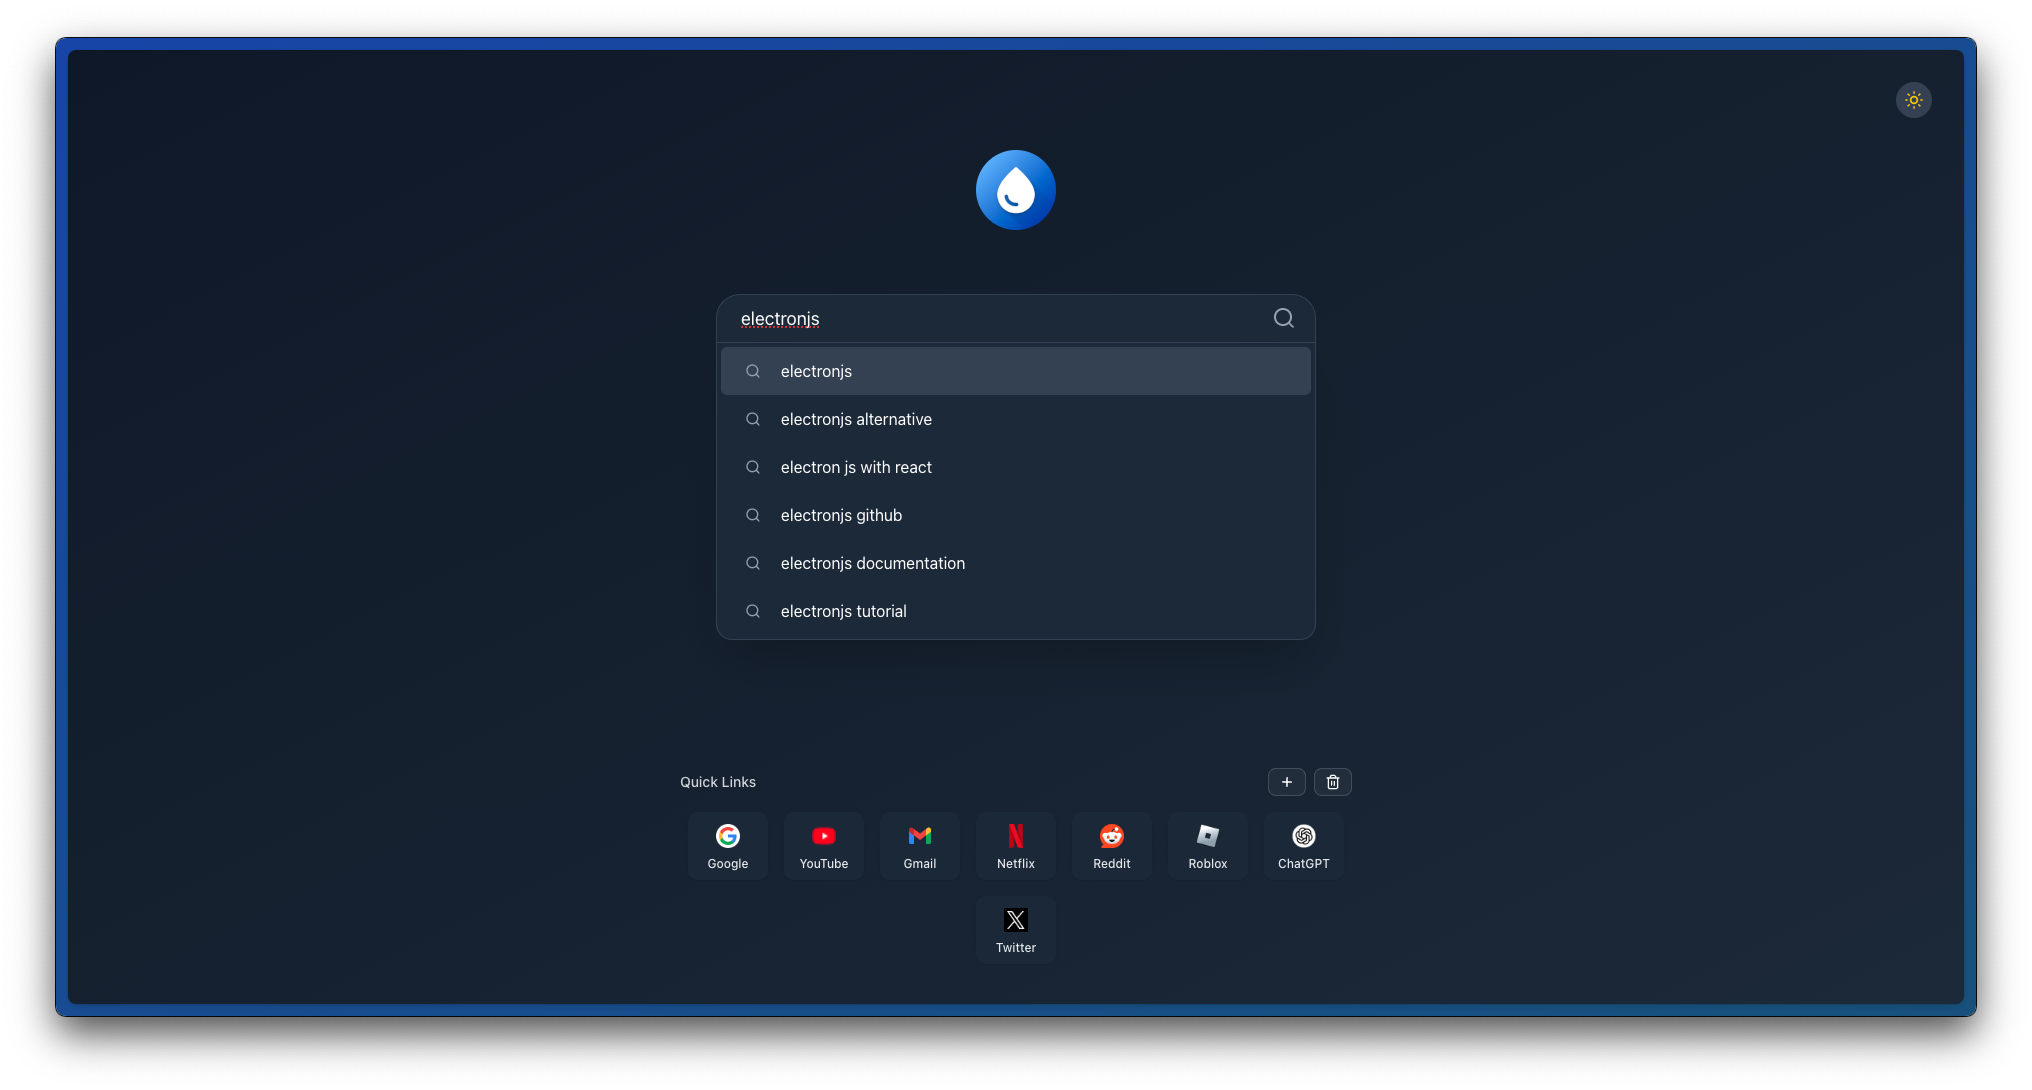Open the Twitter quick link
The height and width of the screenshot is (1090, 2032).
[x=1015, y=930]
